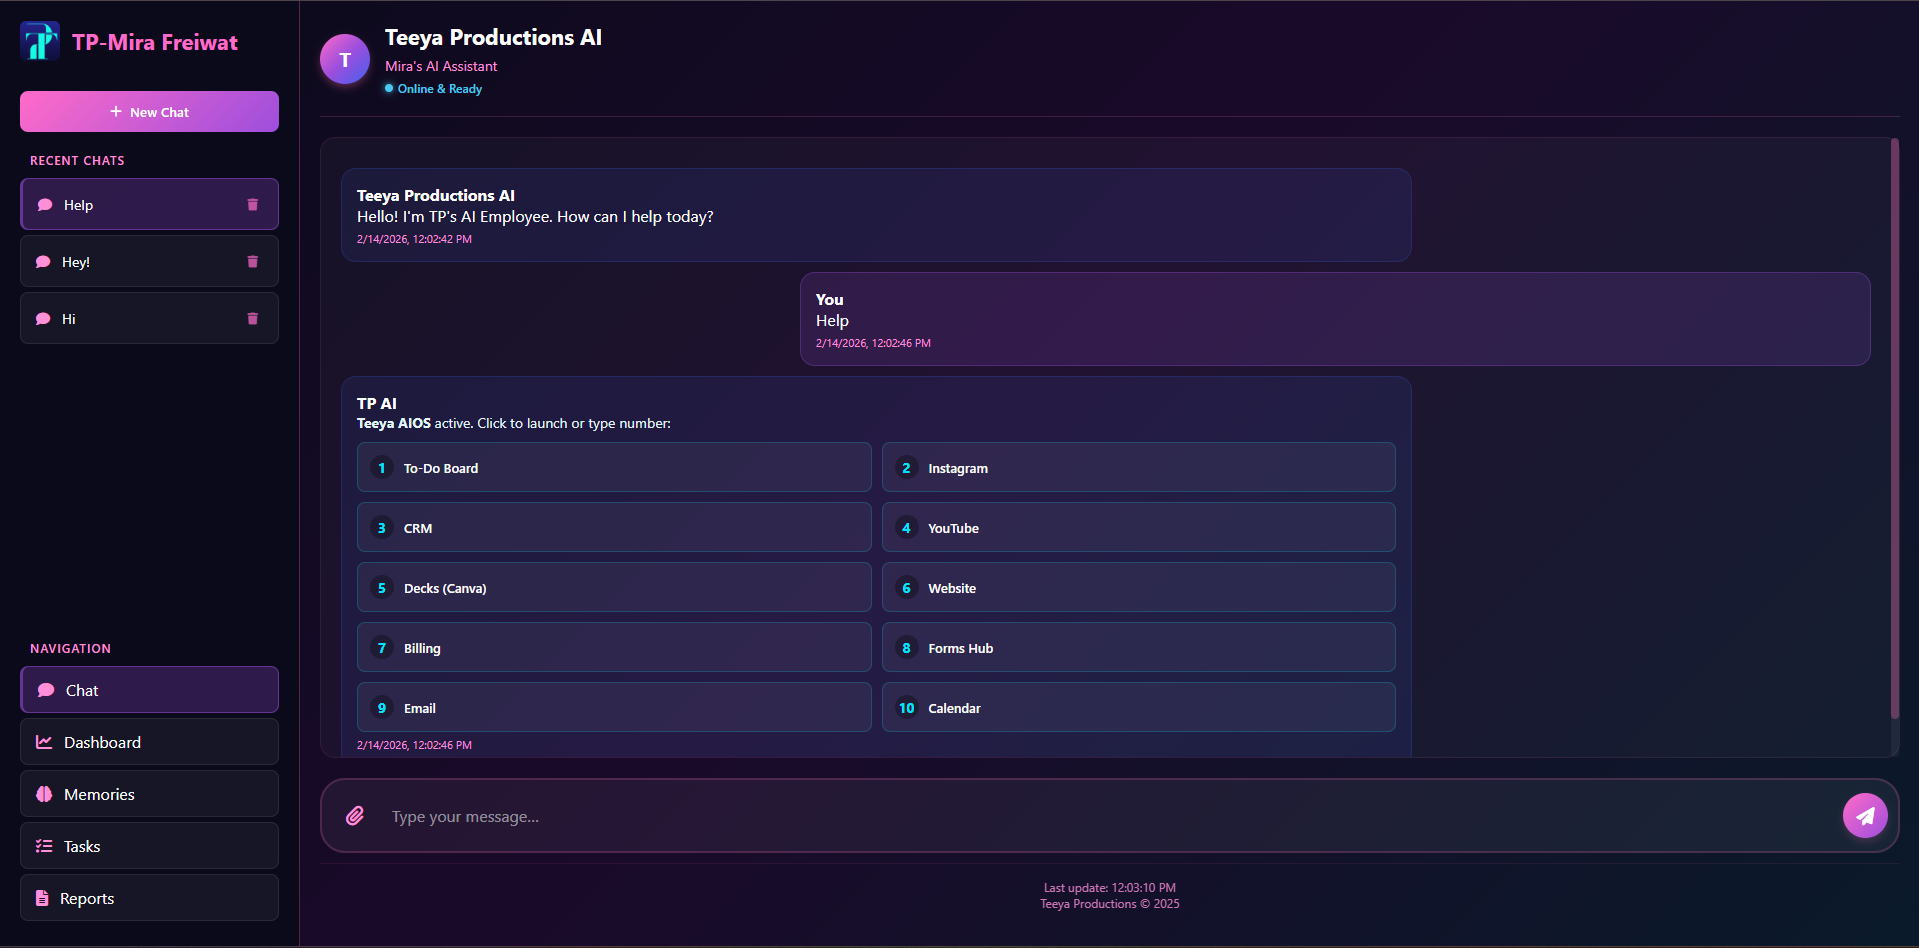Viewport: 1919px width, 948px height.
Task: Launch the Instagram option
Action: (x=1138, y=468)
